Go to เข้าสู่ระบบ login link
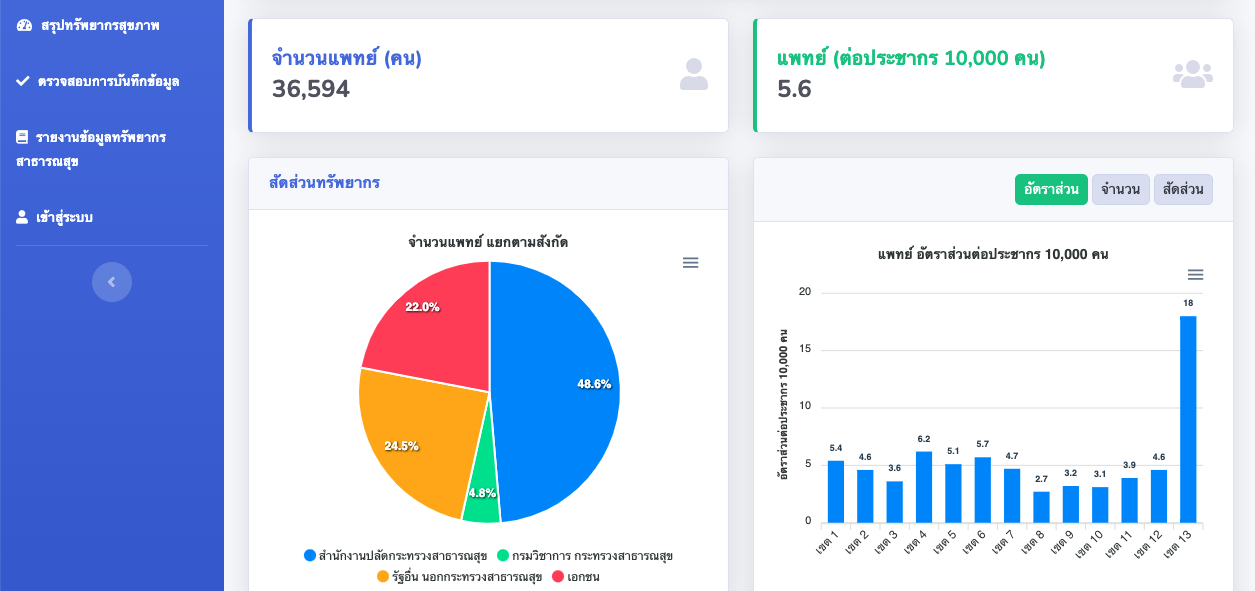 click(x=64, y=217)
